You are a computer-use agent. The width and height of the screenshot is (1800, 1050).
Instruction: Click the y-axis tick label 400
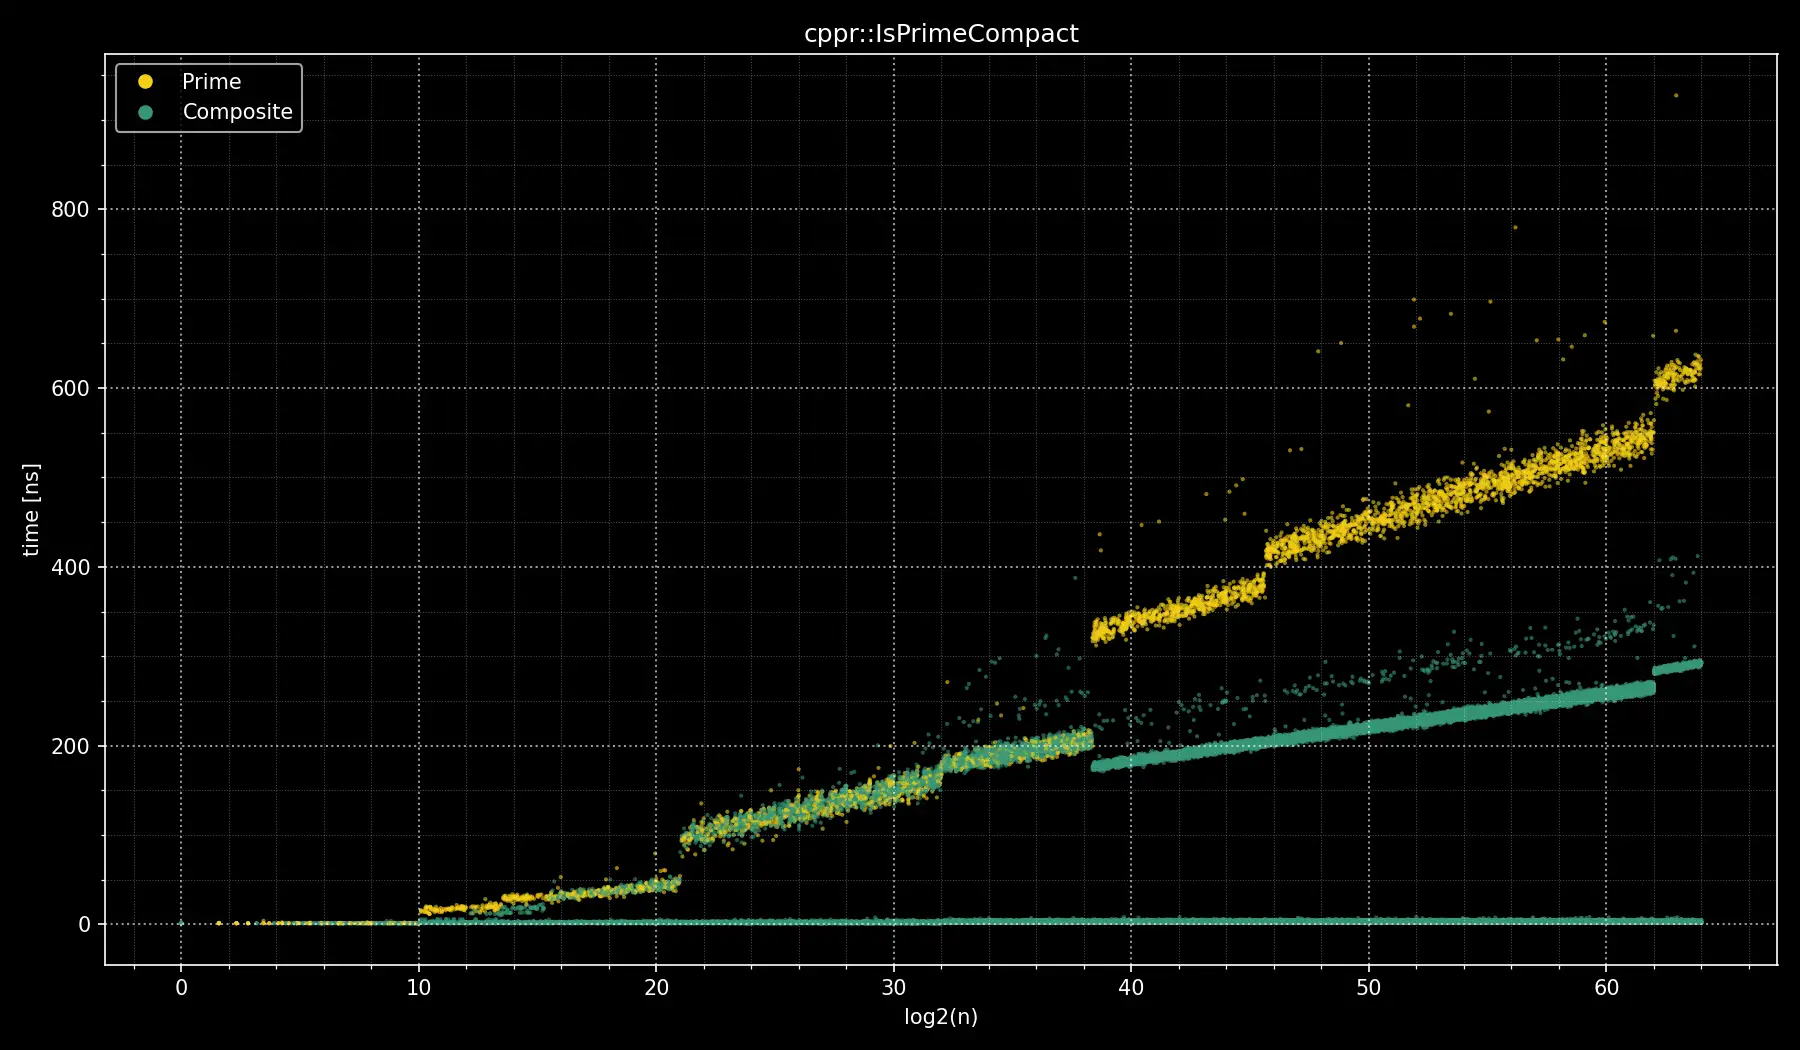(x=70, y=567)
